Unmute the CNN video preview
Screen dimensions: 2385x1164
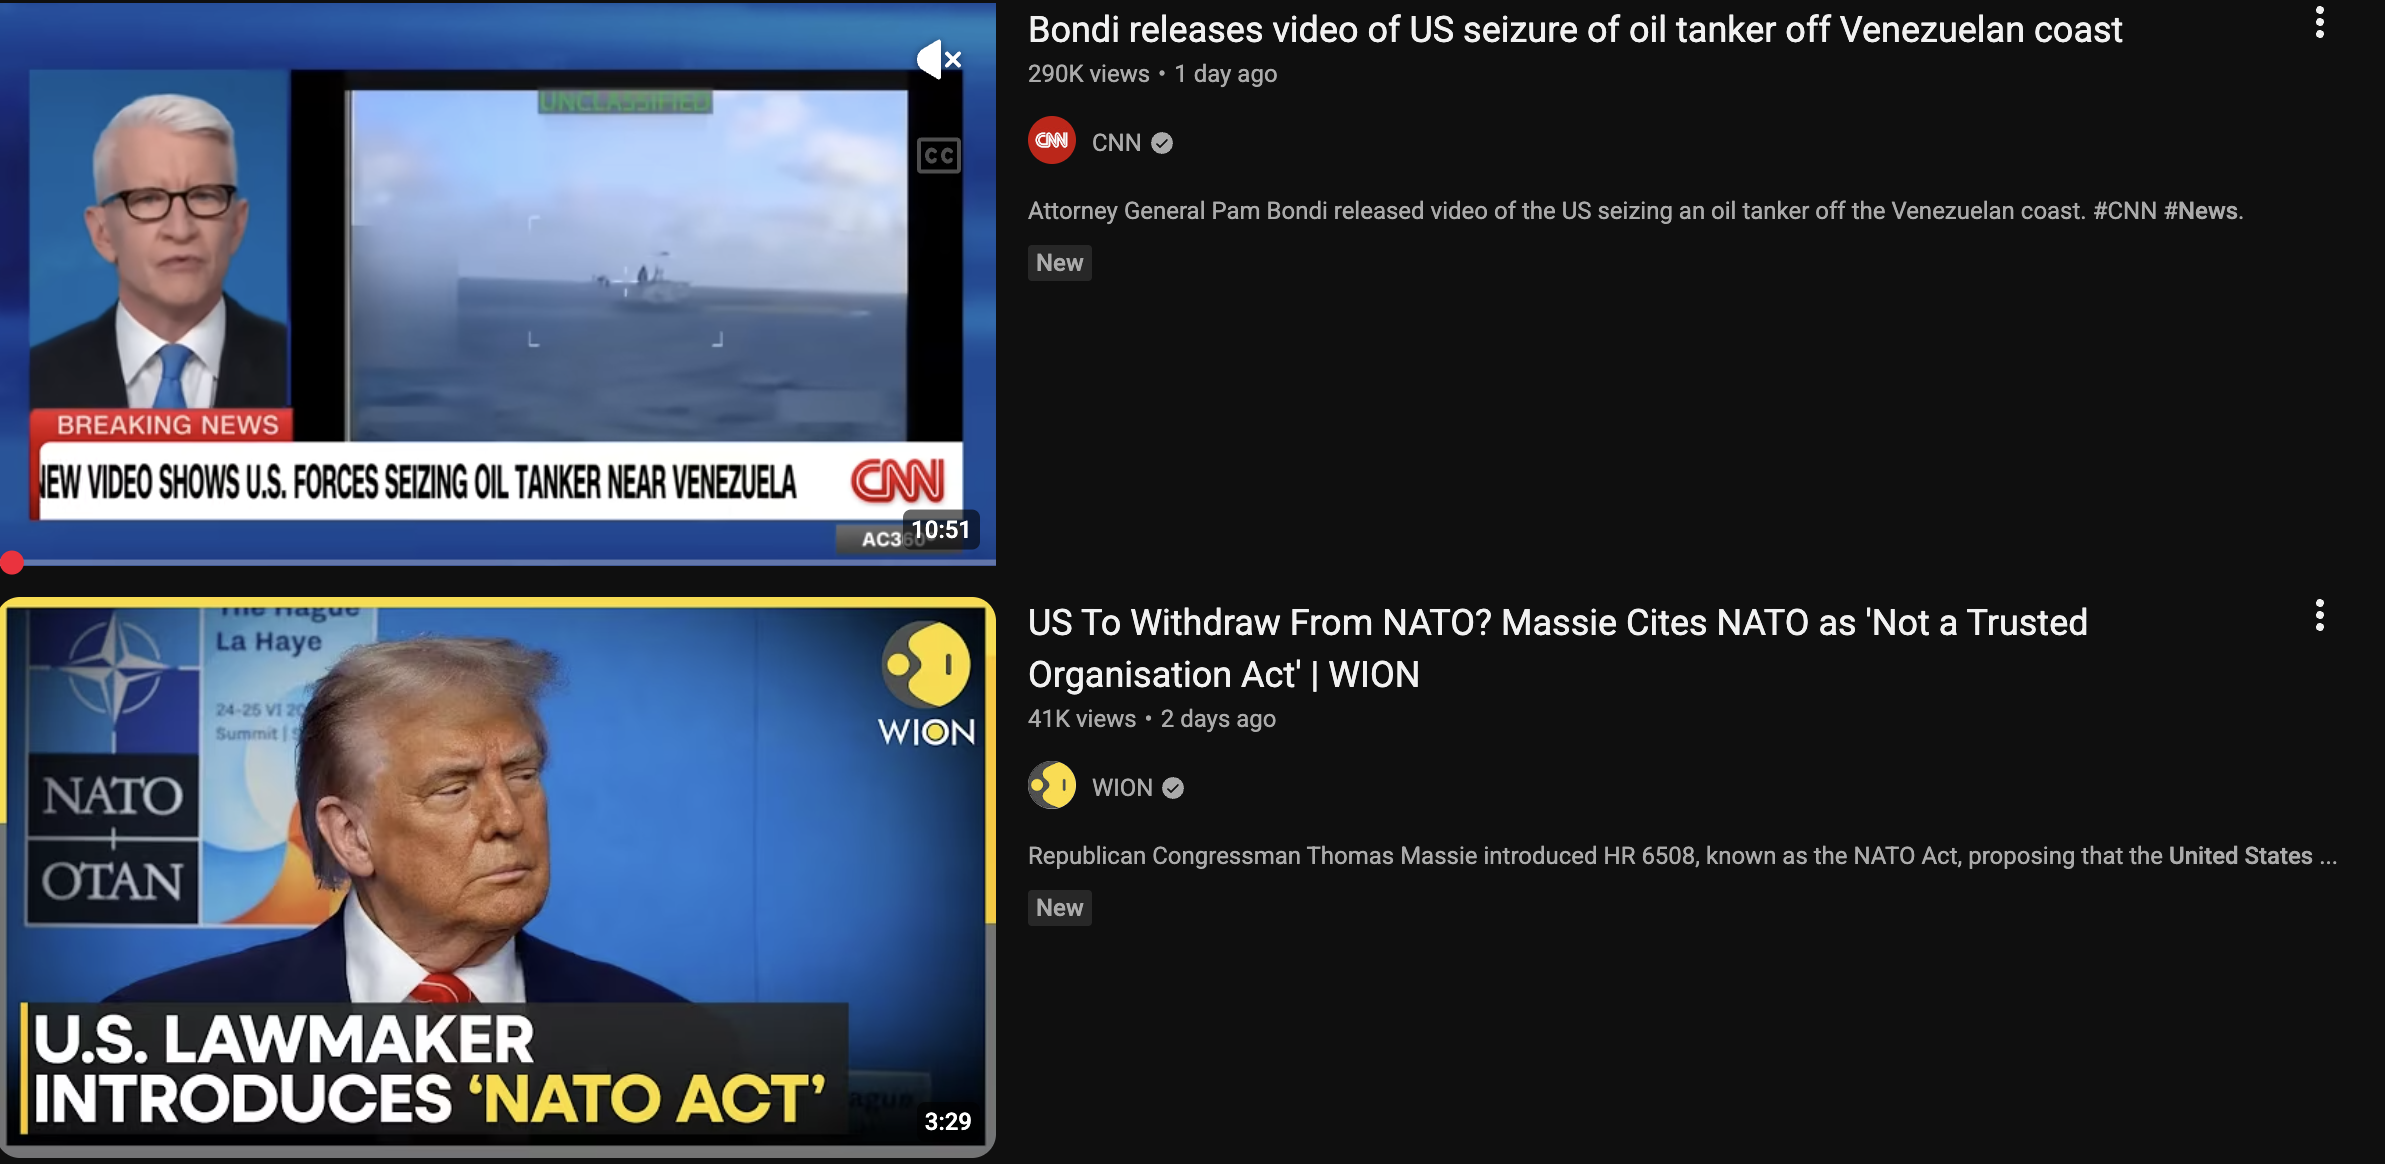[939, 60]
